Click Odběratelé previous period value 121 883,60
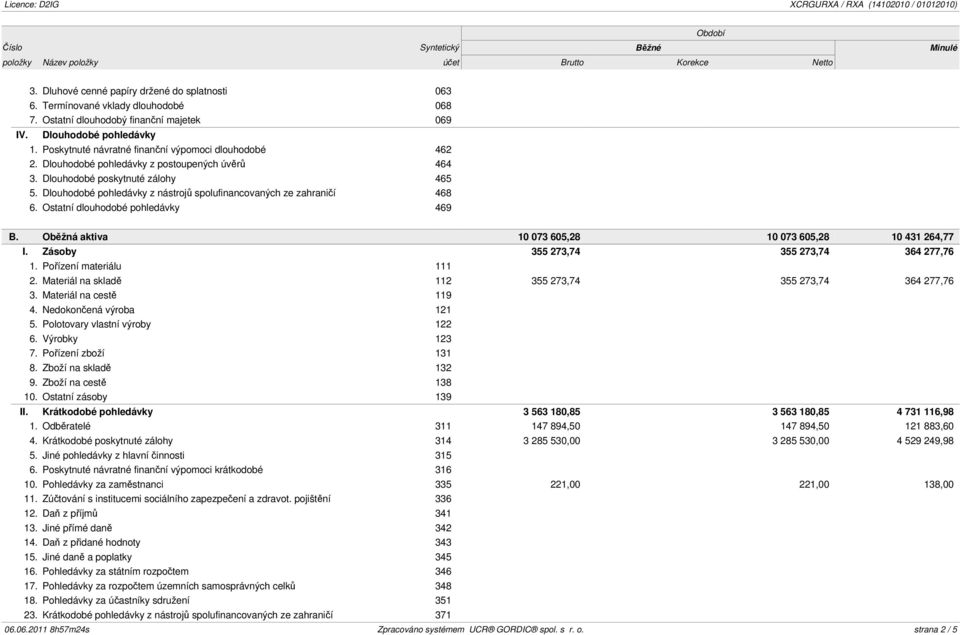The image size is (960, 635). (x=929, y=426)
